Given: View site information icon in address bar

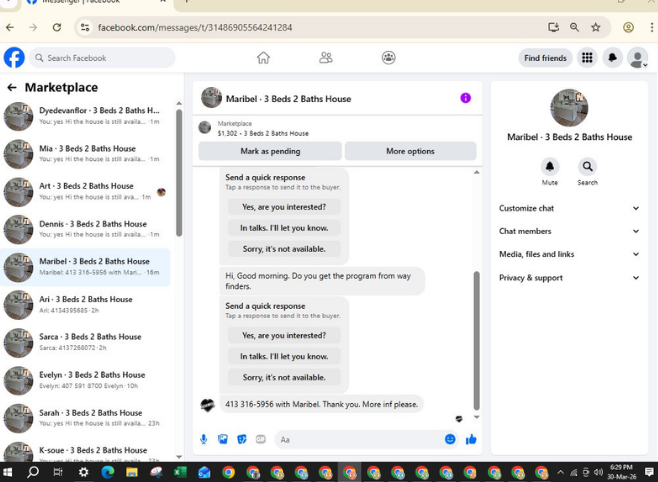Looking at the screenshot, I should point(85,28).
